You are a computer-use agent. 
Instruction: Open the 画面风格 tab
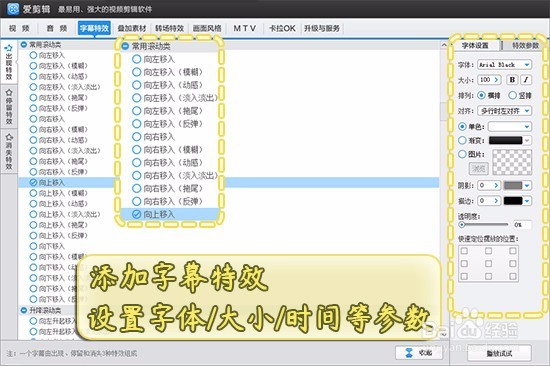coord(207,28)
